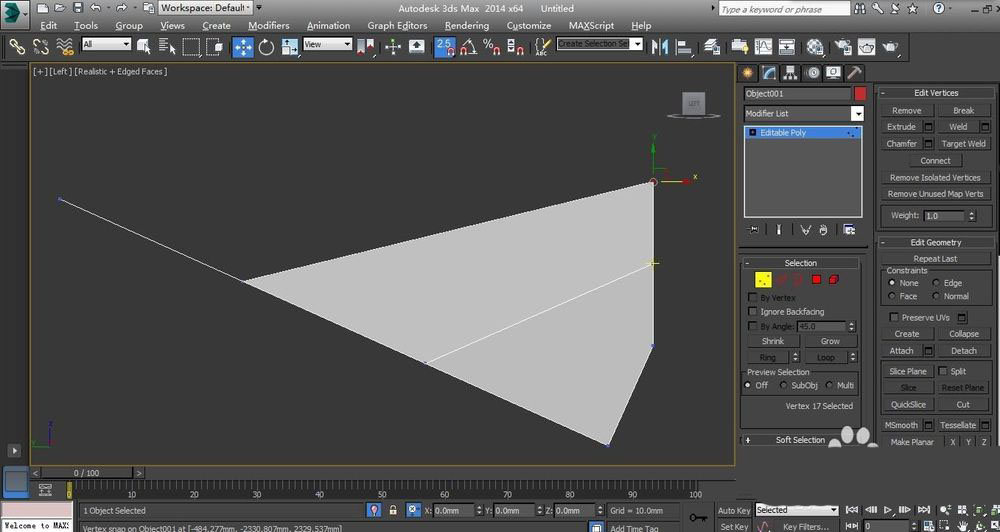Click the Object001 name field
The width and height of the screenshot is (1000, 532).
click(x=797, y=94)
